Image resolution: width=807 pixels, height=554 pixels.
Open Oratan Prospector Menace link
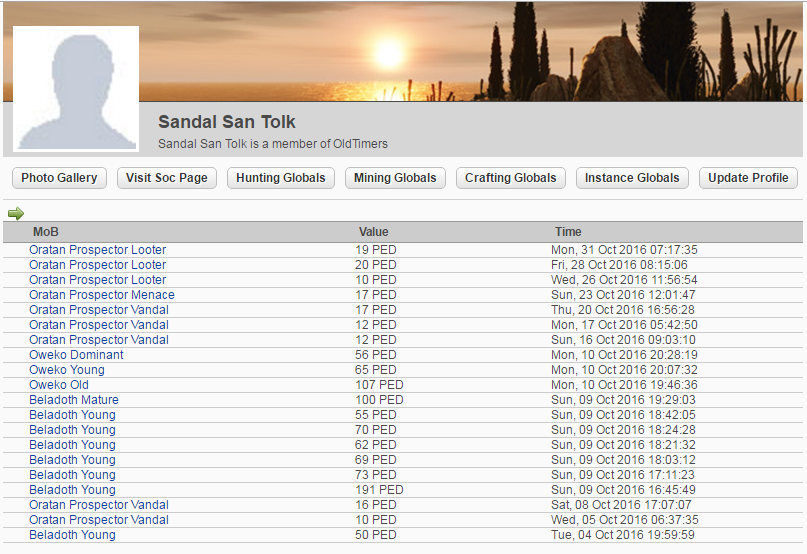(102, 295)
